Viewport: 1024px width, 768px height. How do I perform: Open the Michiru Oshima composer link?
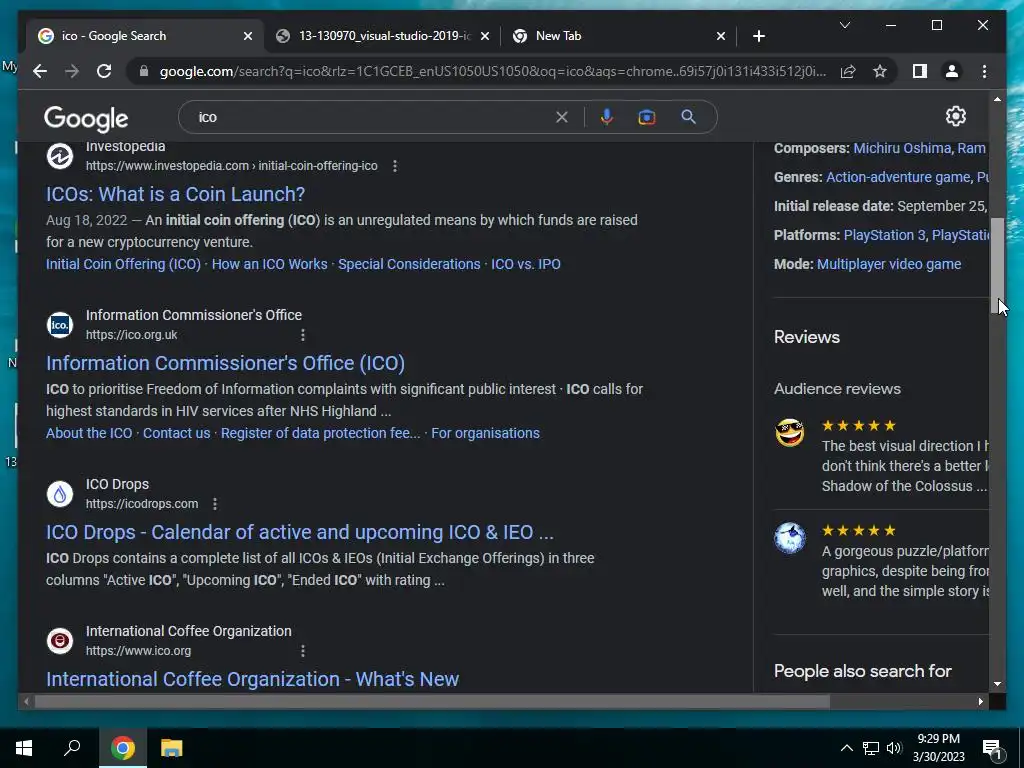click(x=902, y=148)
